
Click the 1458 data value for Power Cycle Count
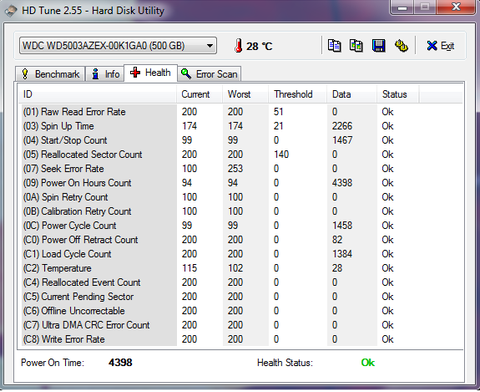(342, 226)
